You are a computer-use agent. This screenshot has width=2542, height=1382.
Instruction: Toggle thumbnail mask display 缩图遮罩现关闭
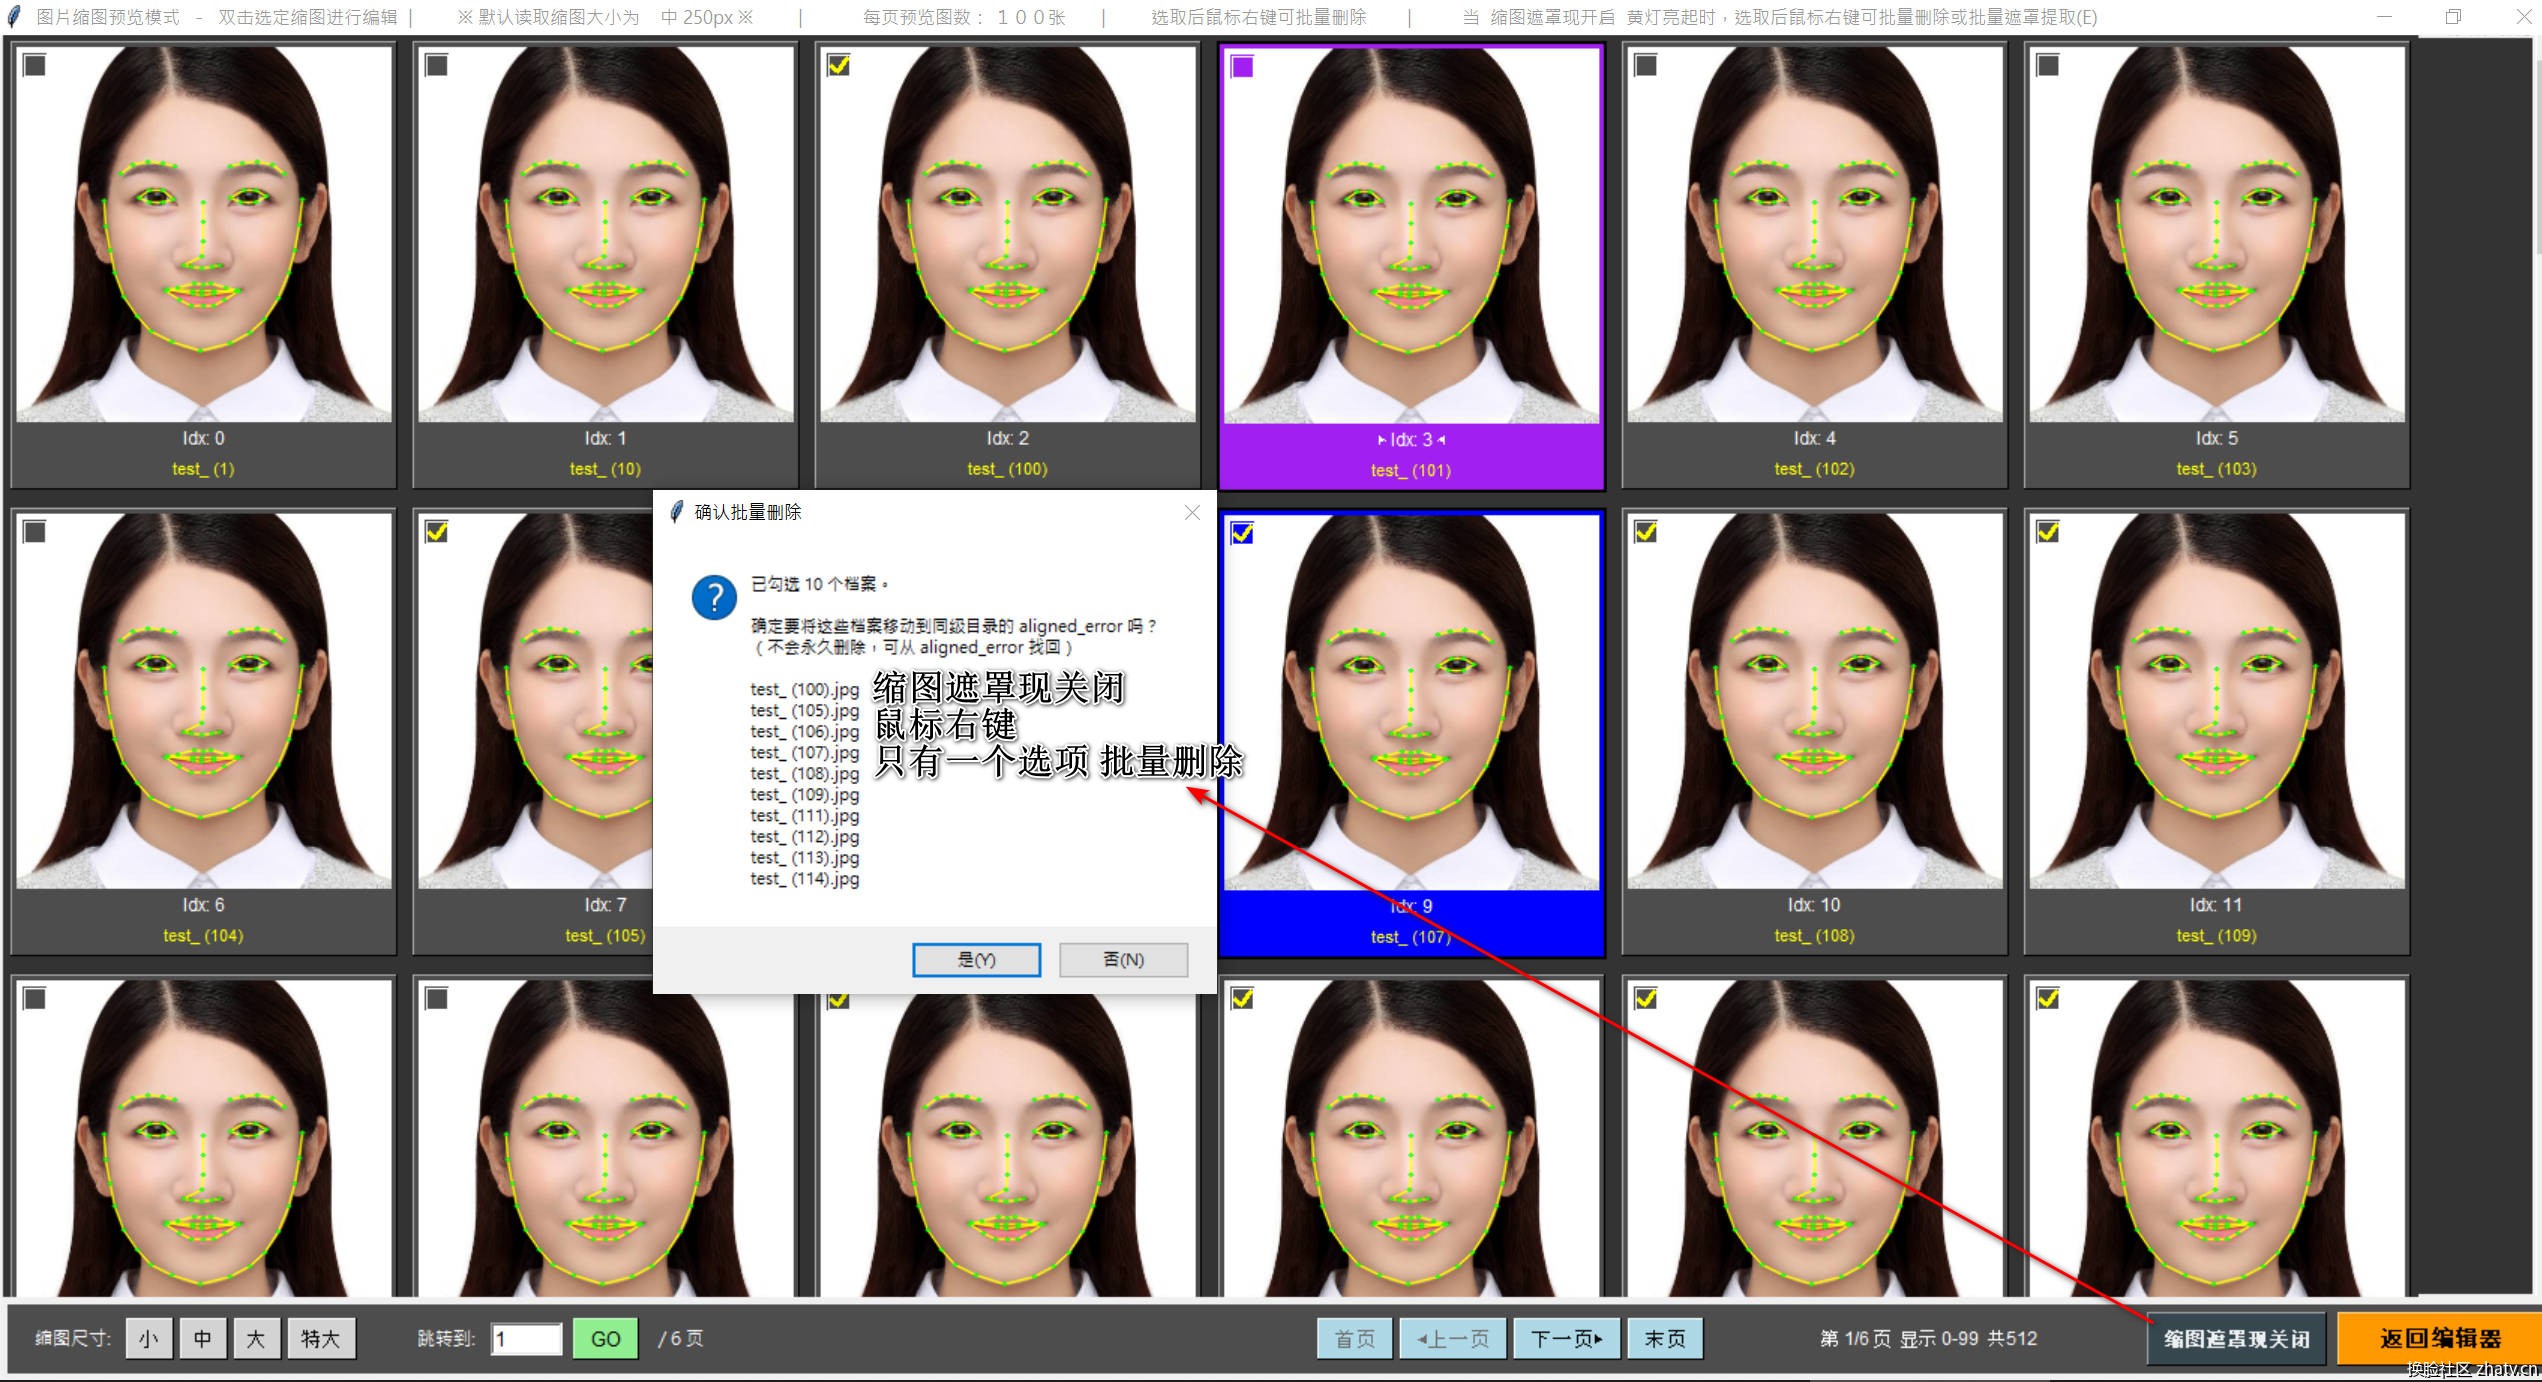click(2236, 1338)
